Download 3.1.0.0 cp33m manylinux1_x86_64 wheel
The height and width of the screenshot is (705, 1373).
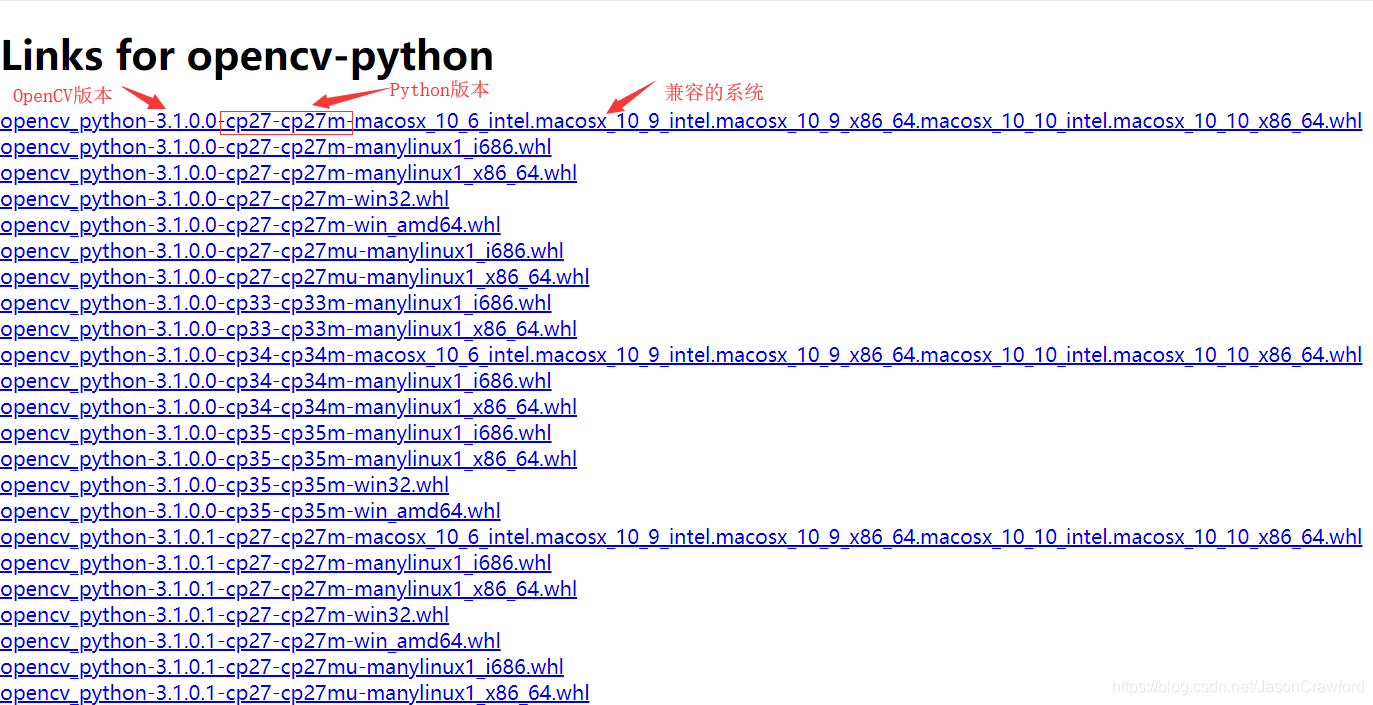pos(288,329)
